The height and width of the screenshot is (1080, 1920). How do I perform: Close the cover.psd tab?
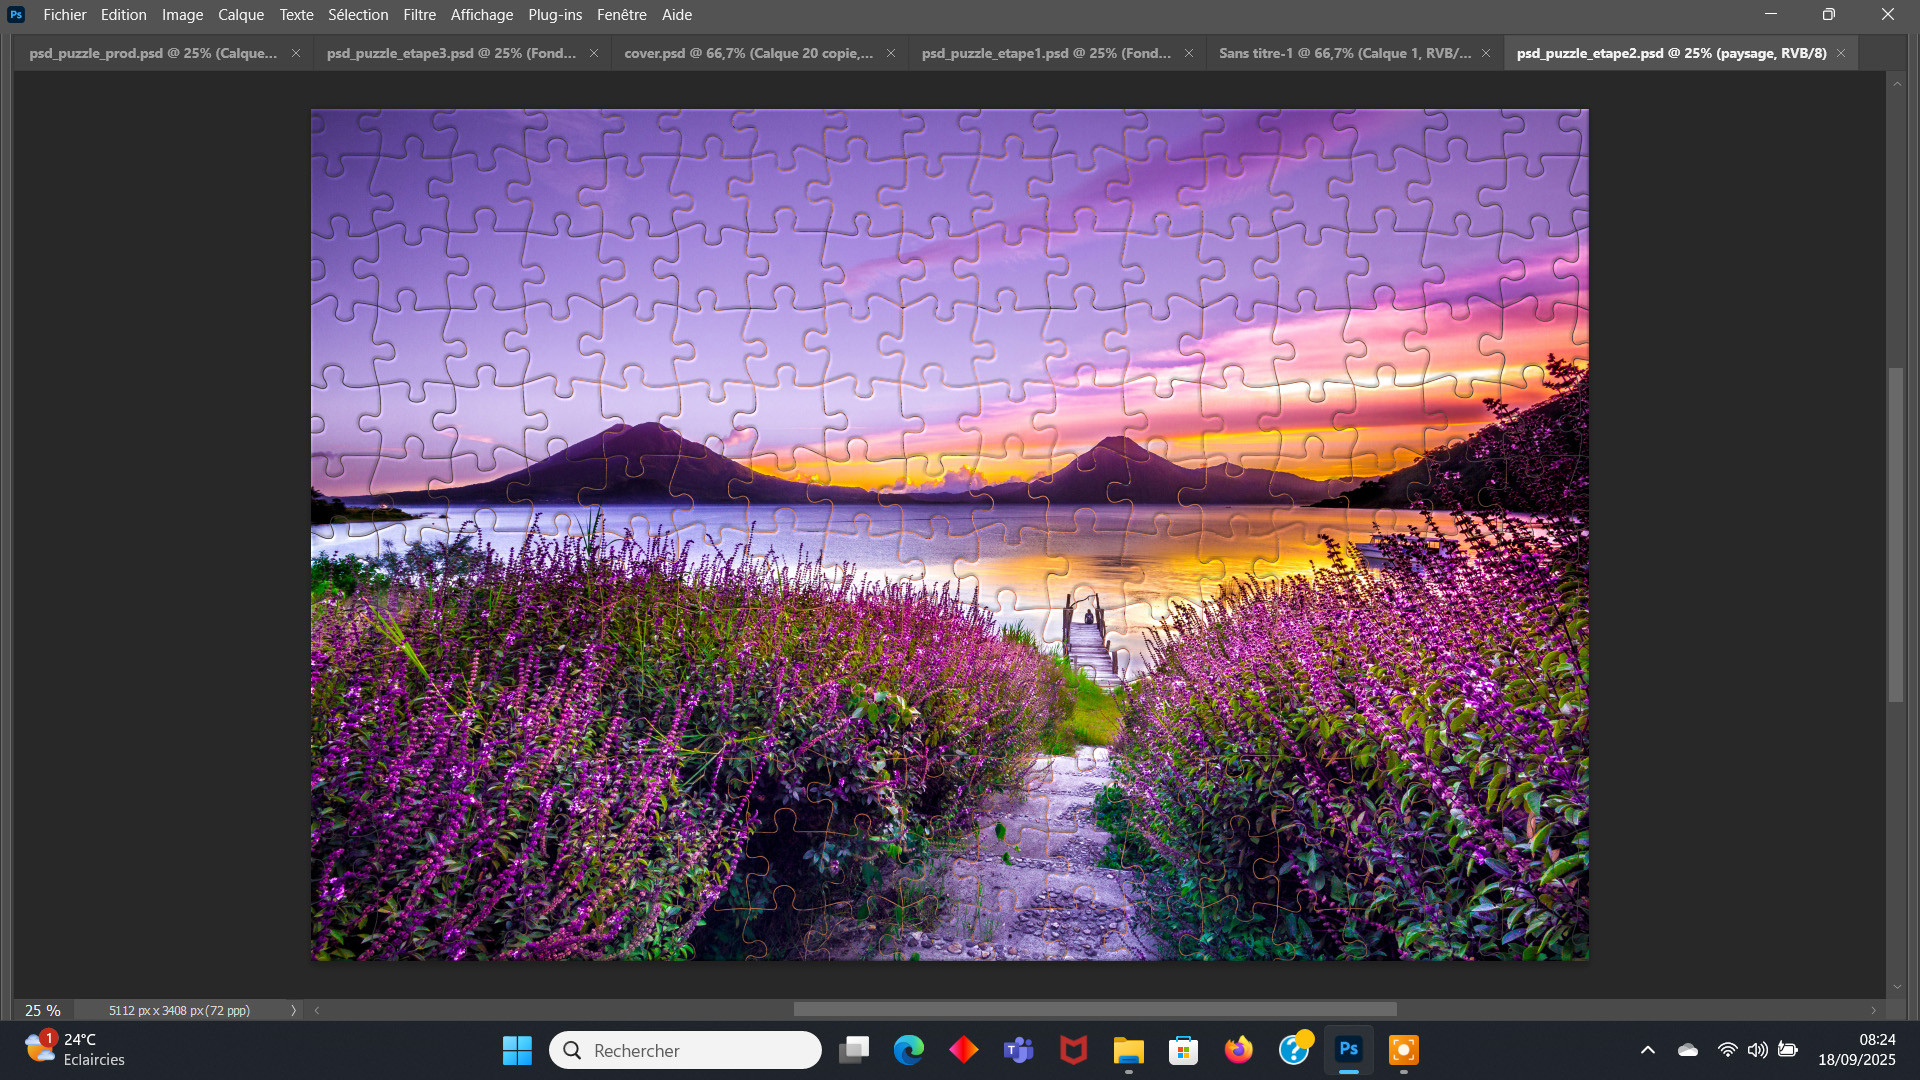point(891,53)
